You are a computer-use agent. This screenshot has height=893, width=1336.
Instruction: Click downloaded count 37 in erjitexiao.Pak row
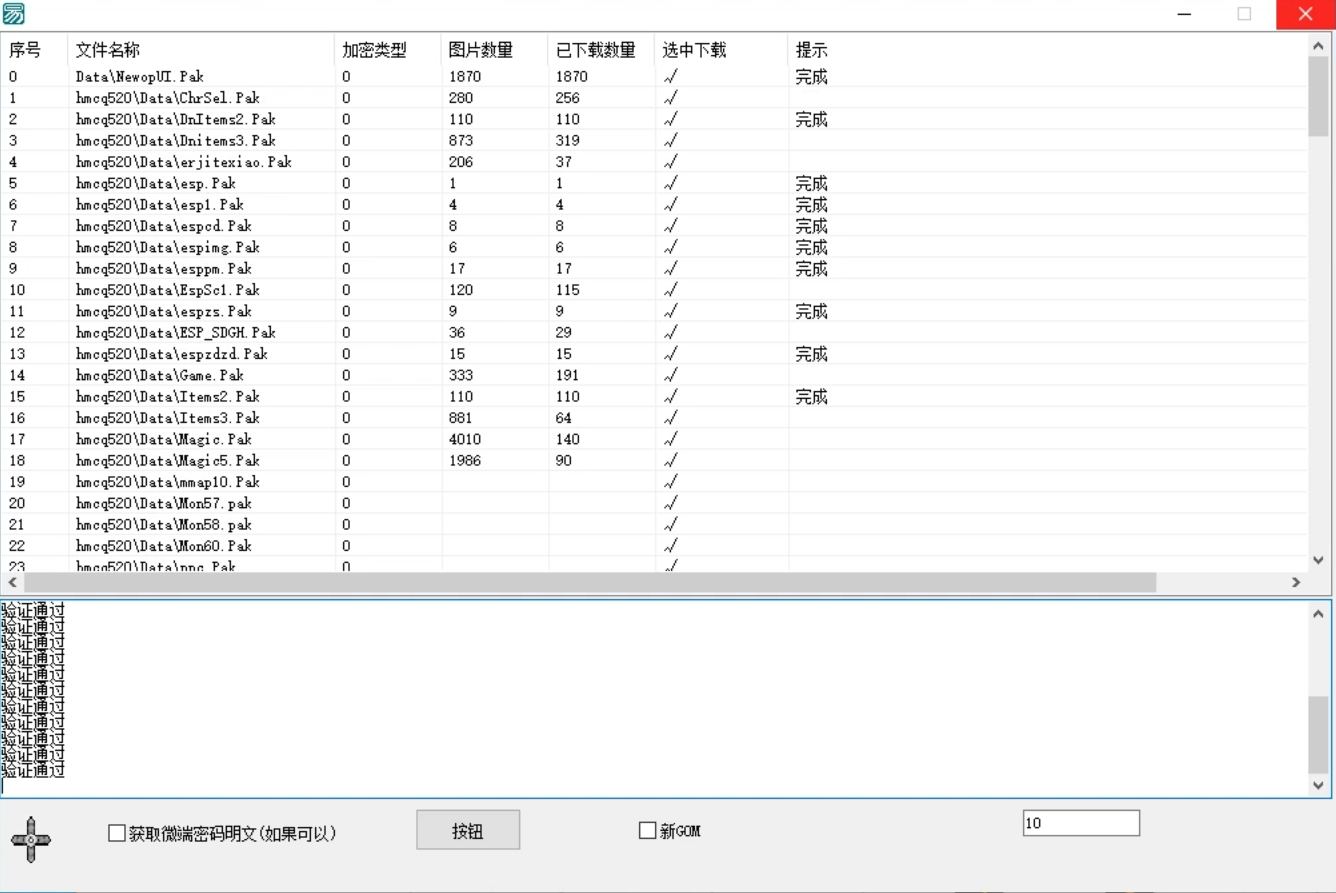coord(564,162)
